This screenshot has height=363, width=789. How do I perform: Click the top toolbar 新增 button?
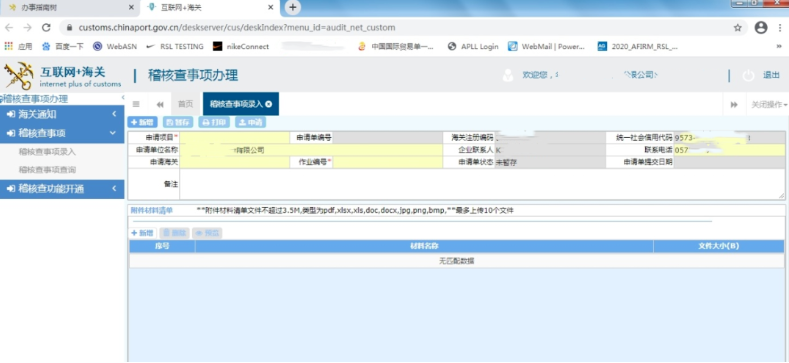[142, 122]
